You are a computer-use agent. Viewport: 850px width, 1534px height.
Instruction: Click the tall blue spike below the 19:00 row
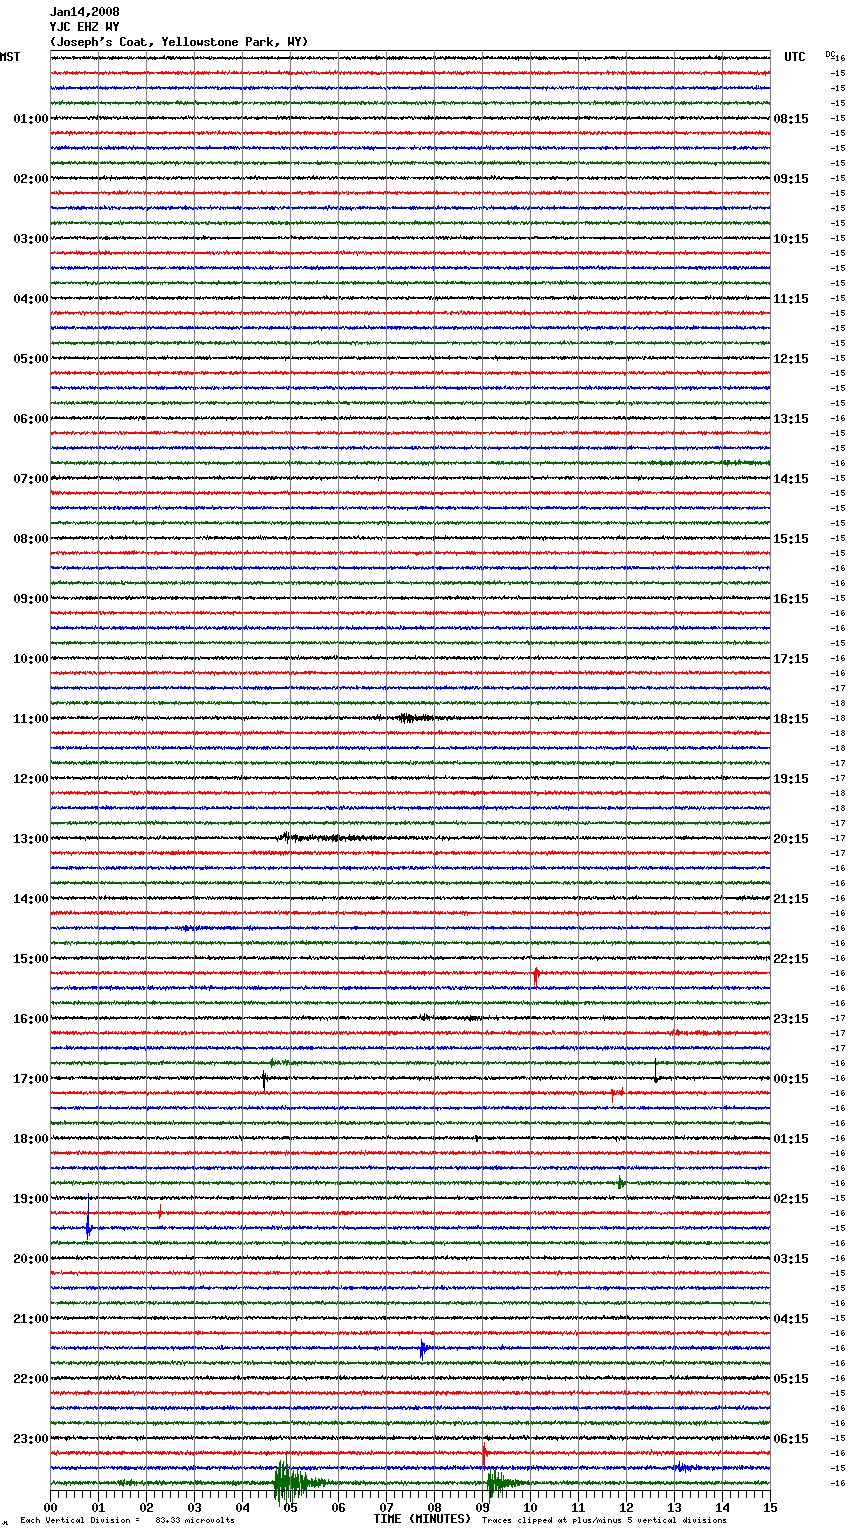point(88,1217)
